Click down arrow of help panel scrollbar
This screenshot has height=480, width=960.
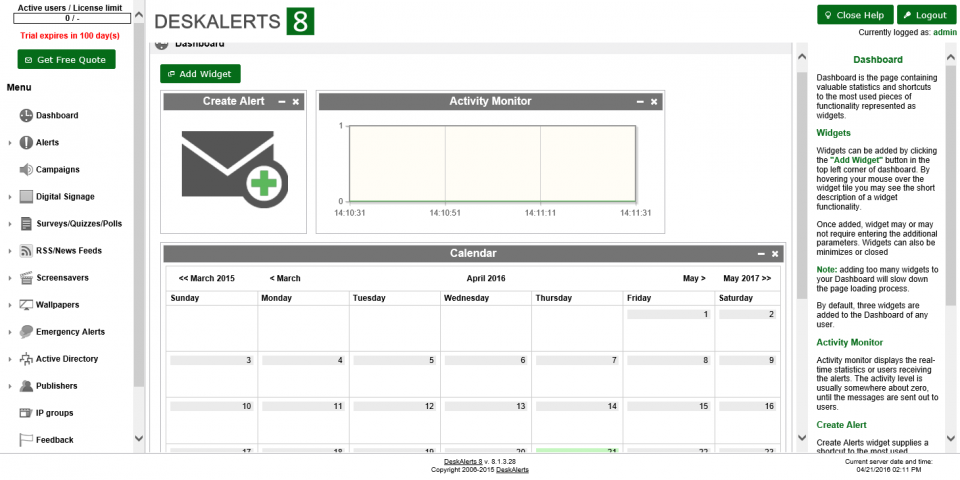pos(951,437)
